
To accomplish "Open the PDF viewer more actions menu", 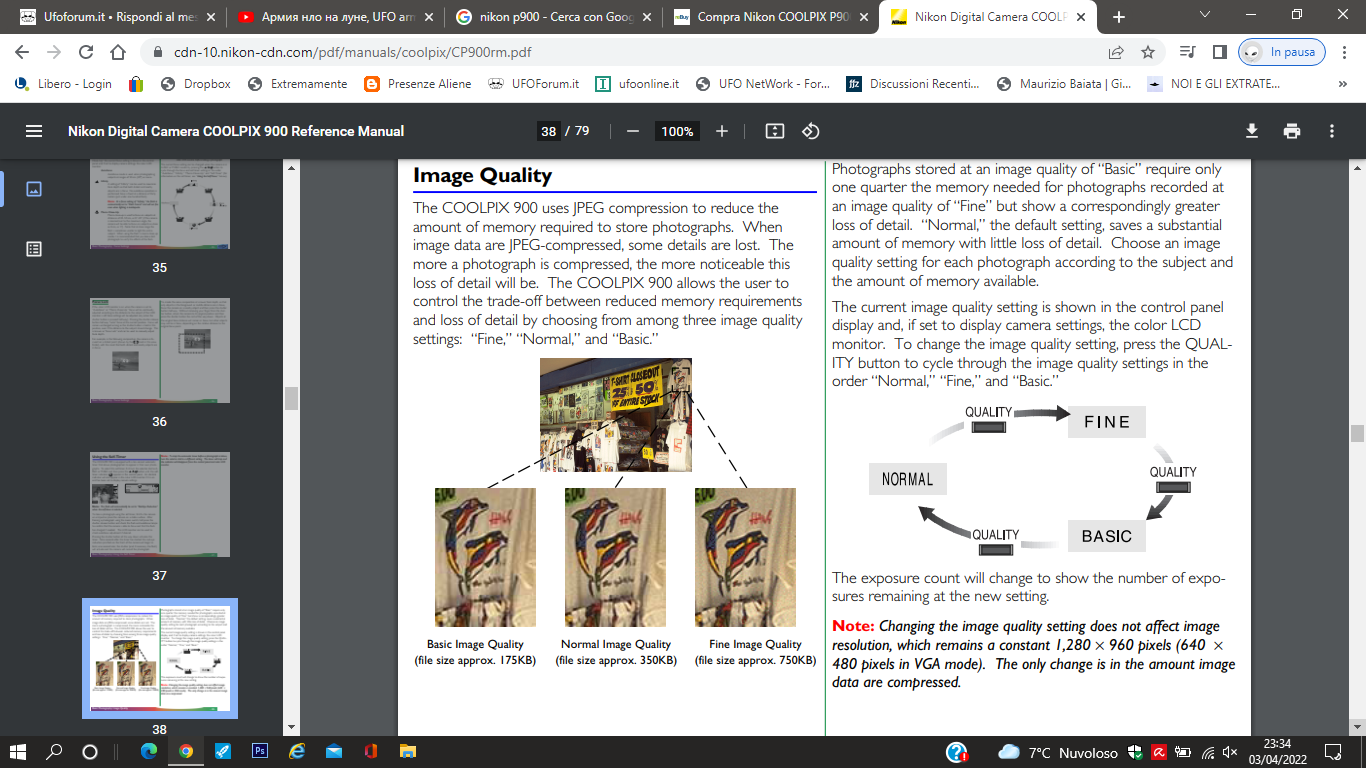I will click(x=1332, y=131).
